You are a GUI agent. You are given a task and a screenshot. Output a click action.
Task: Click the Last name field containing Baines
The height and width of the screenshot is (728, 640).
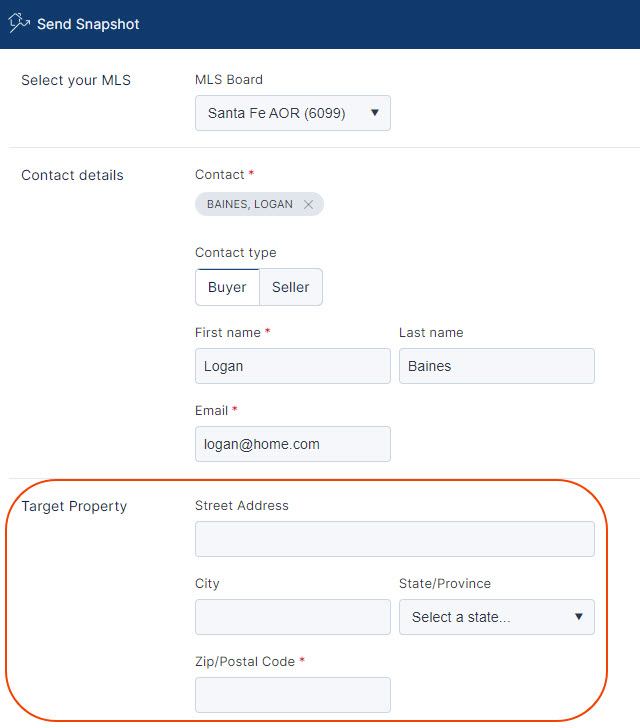point(496,366)
